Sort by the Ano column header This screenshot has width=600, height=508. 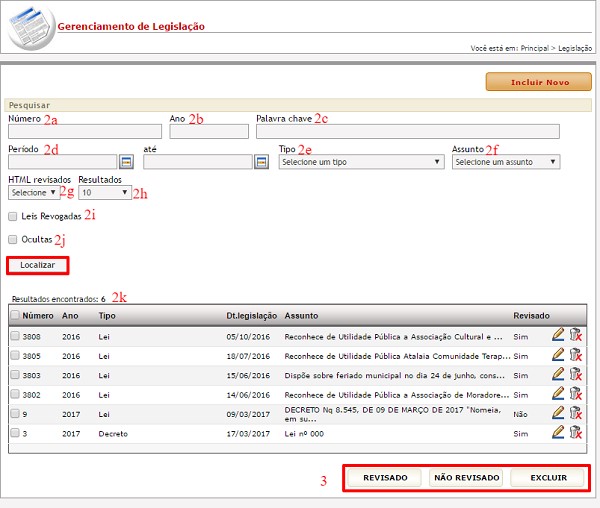(70, 316)
